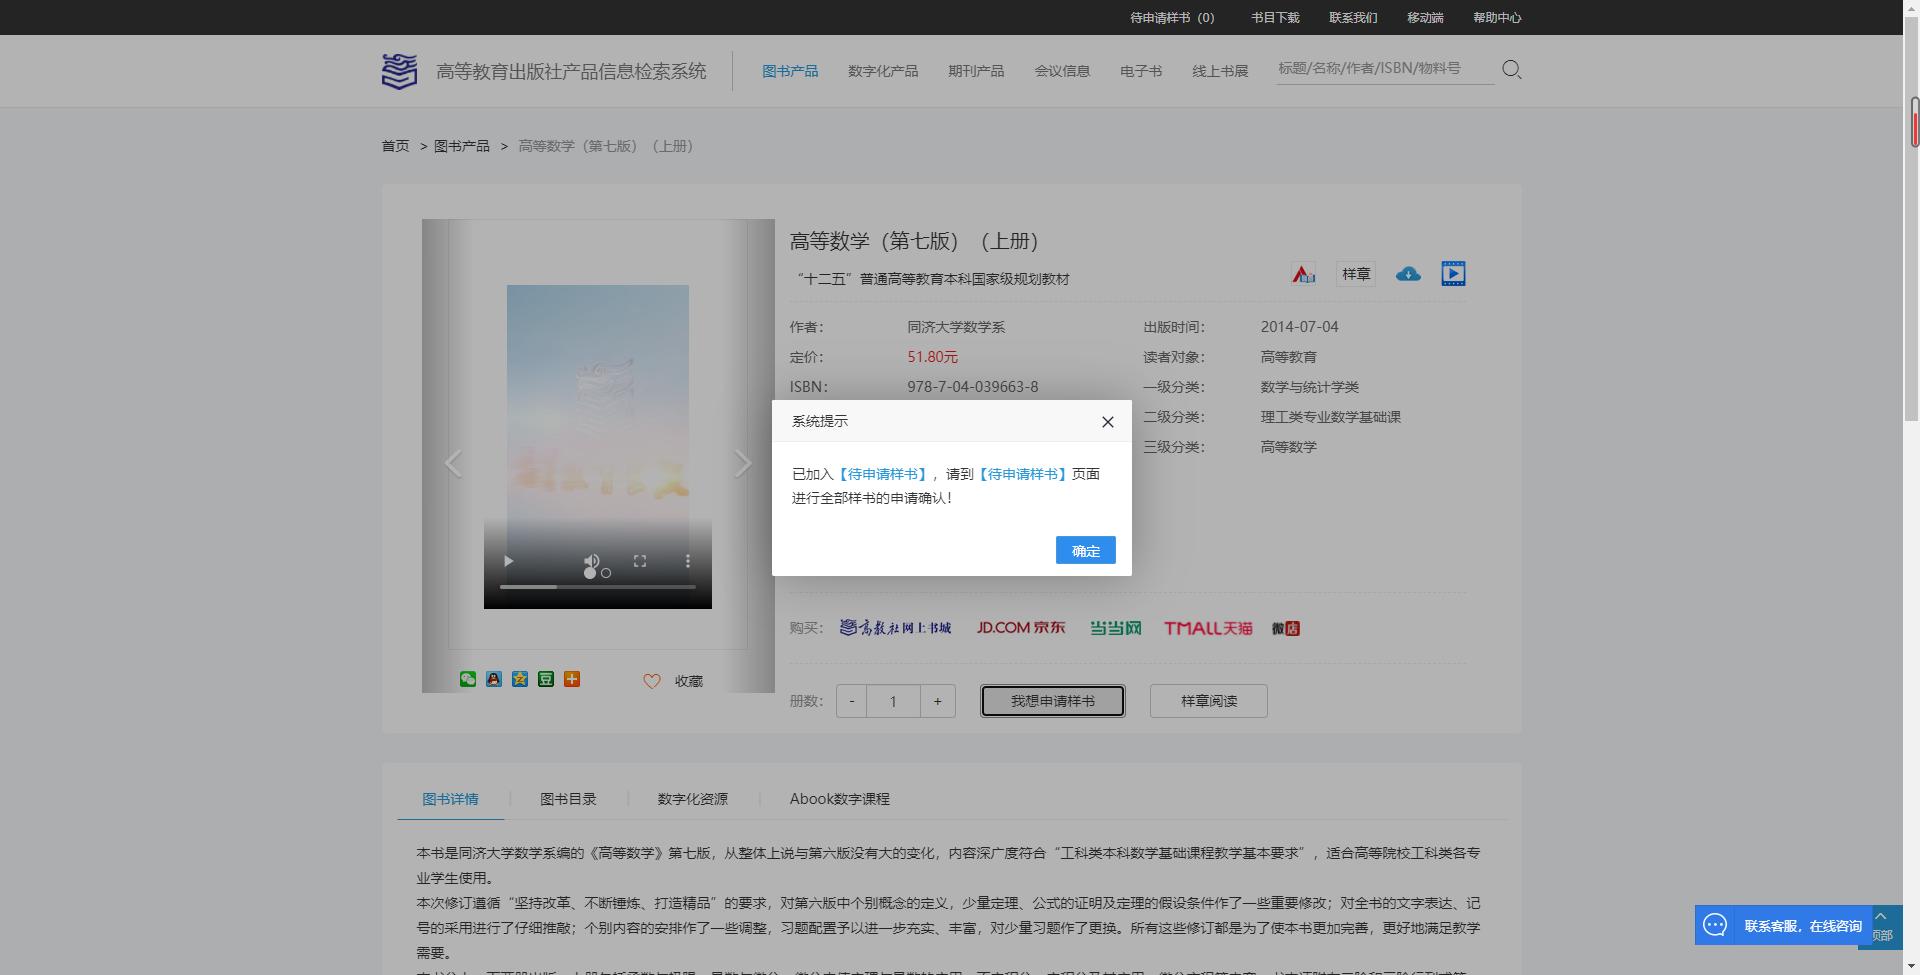Image resolution: width=1920 pixels, height=975 pixels.
Task: Share the book to QQ
Action: 494,679
